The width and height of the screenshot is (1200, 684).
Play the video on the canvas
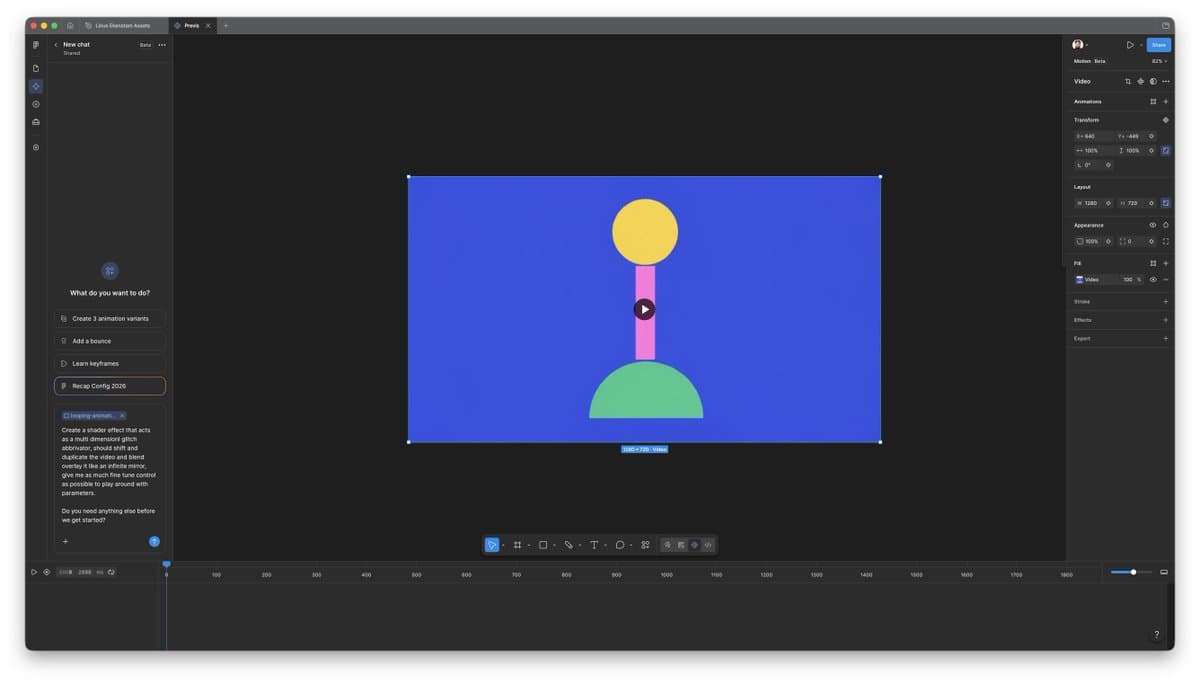[644, 309]
